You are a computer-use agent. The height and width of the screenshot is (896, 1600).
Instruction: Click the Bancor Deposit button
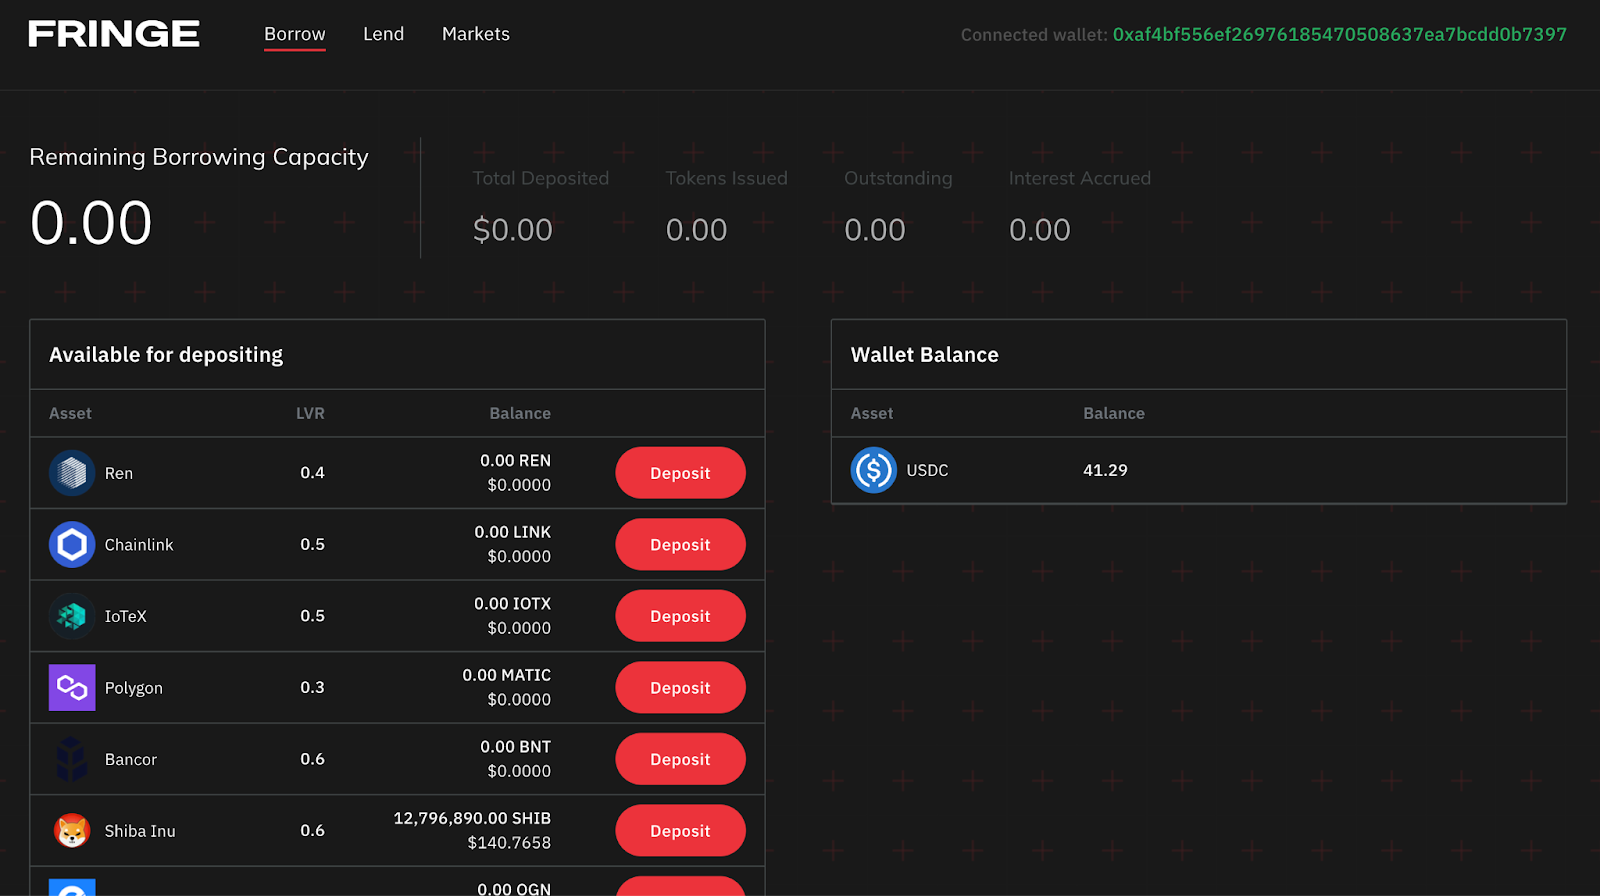[x=681, y=760]
